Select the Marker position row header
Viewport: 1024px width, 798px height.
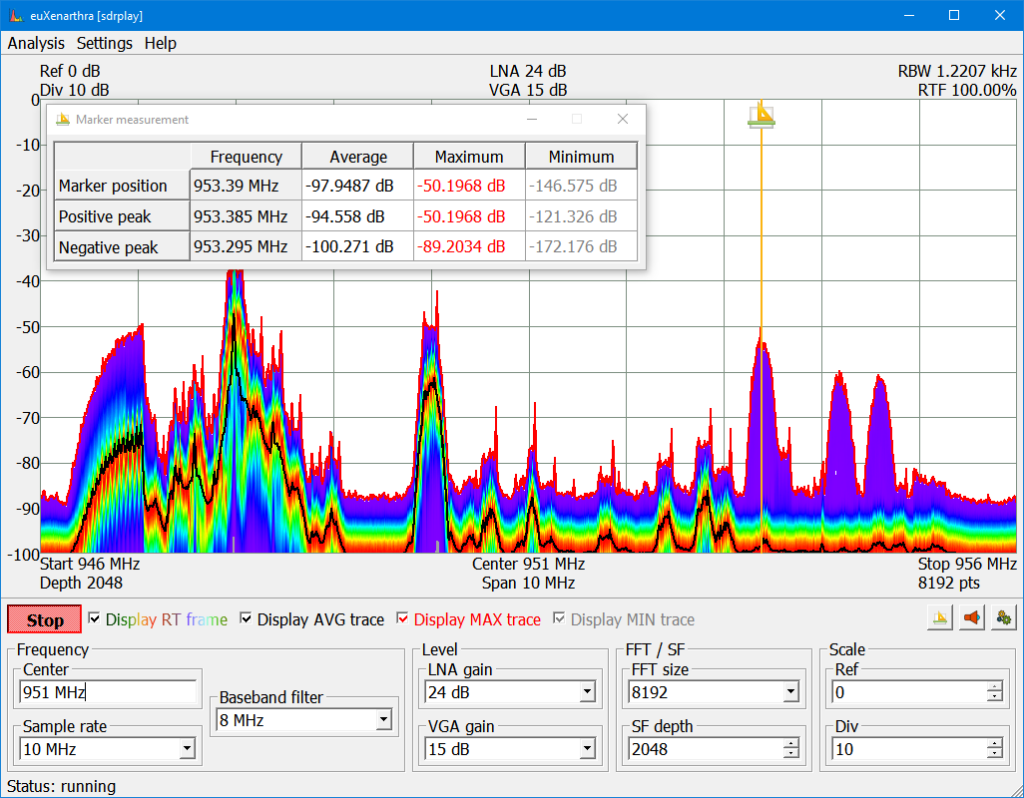tap(122, 185)
